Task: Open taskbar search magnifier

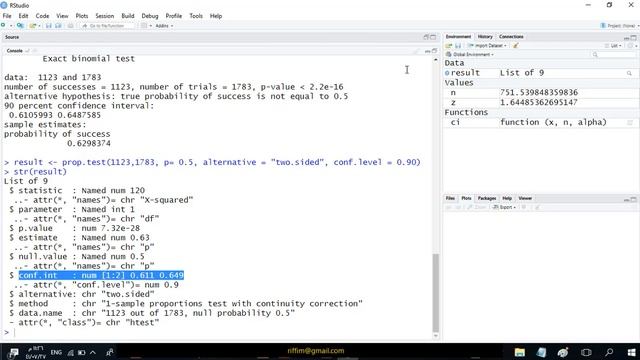Action: (x=609, y=352)
